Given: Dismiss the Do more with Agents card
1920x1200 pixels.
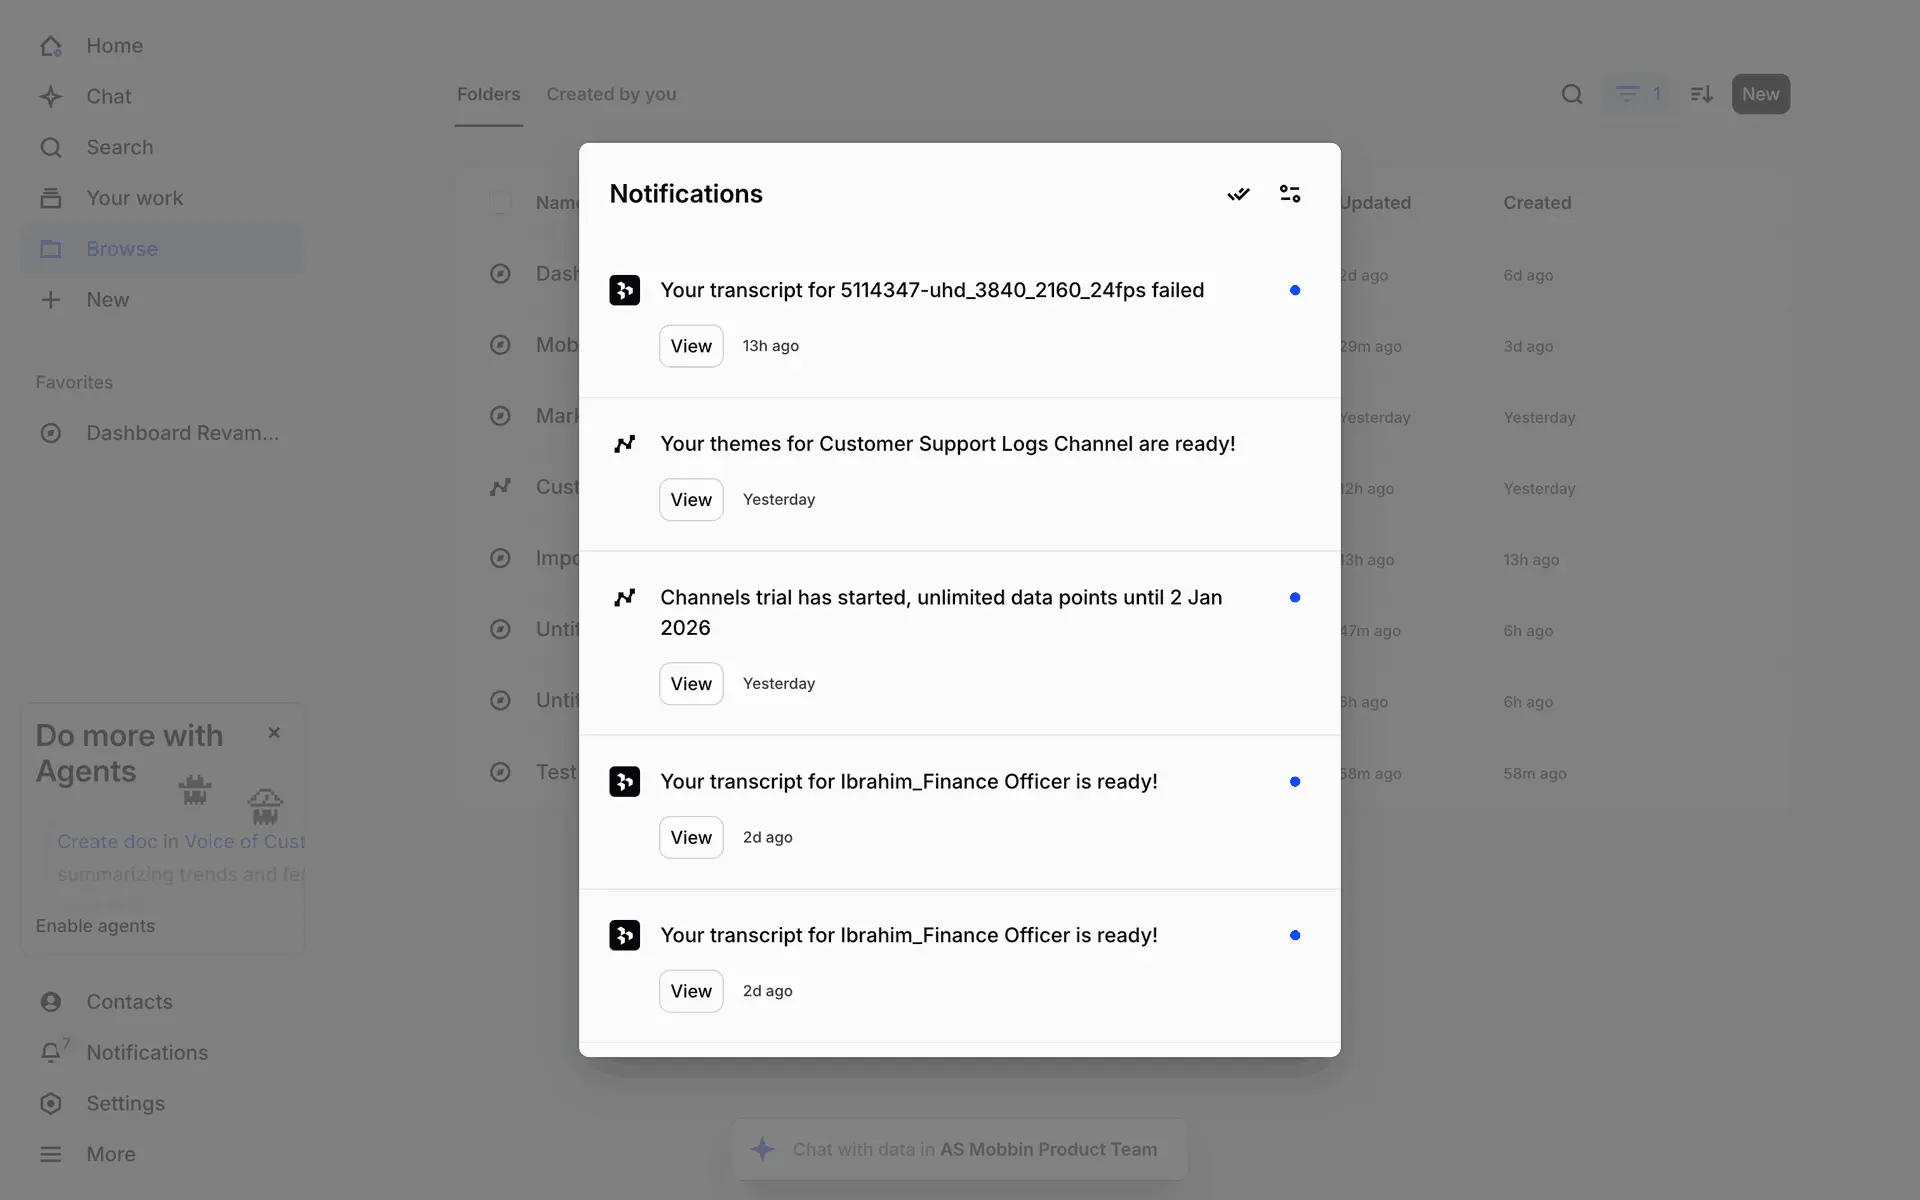Looking at the screenshot, I should click(274, 733).
